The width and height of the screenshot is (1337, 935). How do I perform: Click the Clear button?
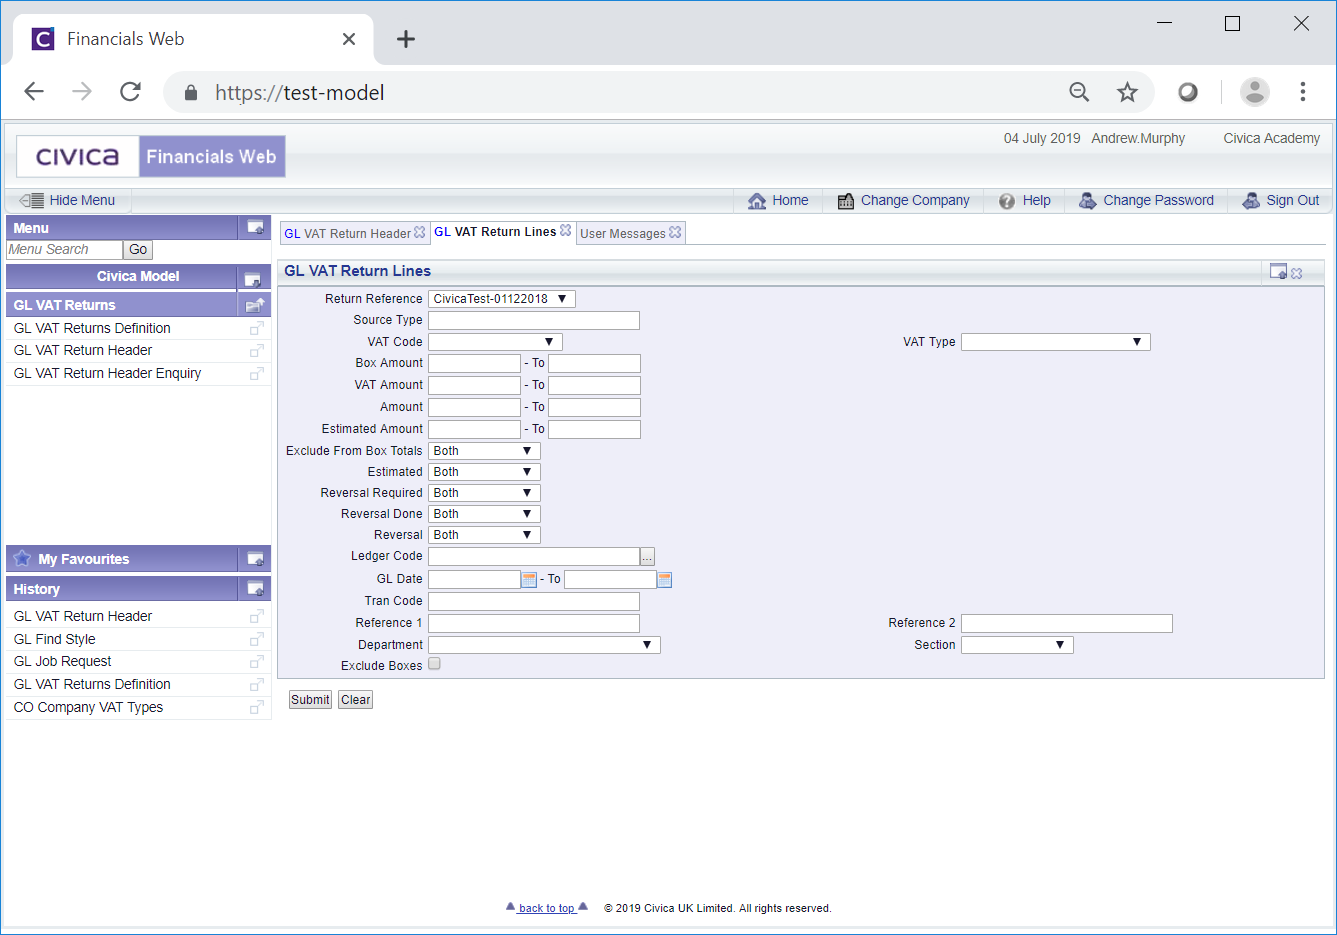coord(355,700)
